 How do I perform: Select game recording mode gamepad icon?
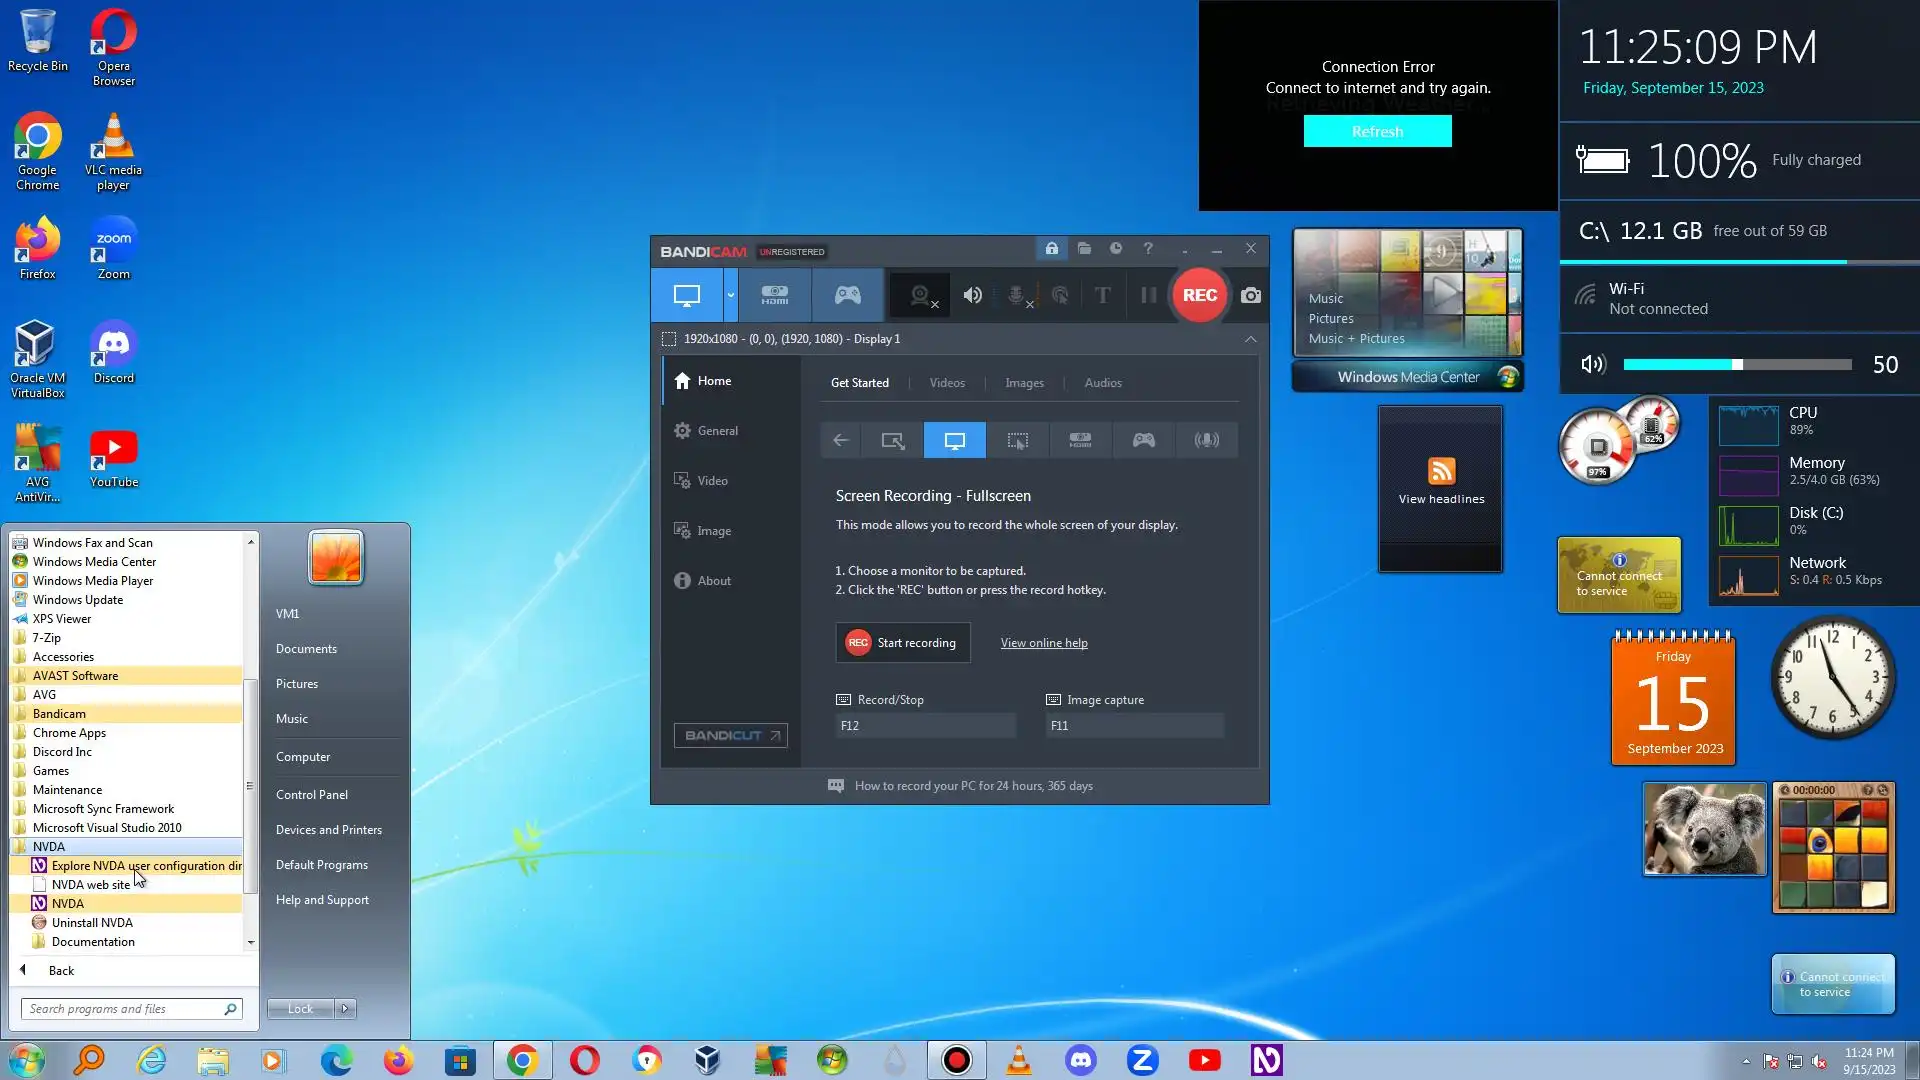pos(847,295)
